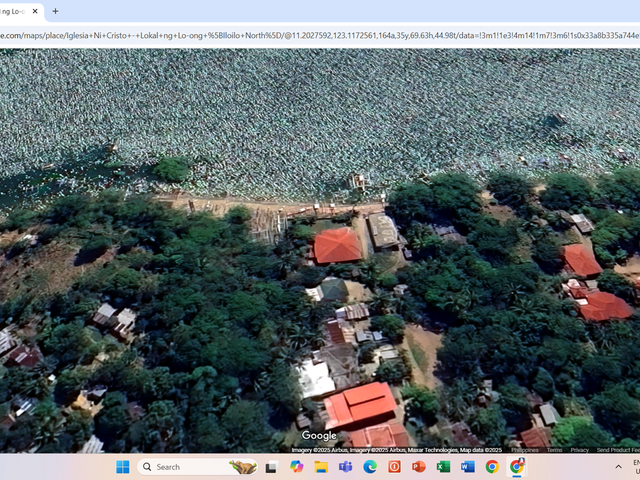Open Microsoft Teams from the taskbar
Image resolution: width=640 pixels, height=480 pixels.
(345, 467)
